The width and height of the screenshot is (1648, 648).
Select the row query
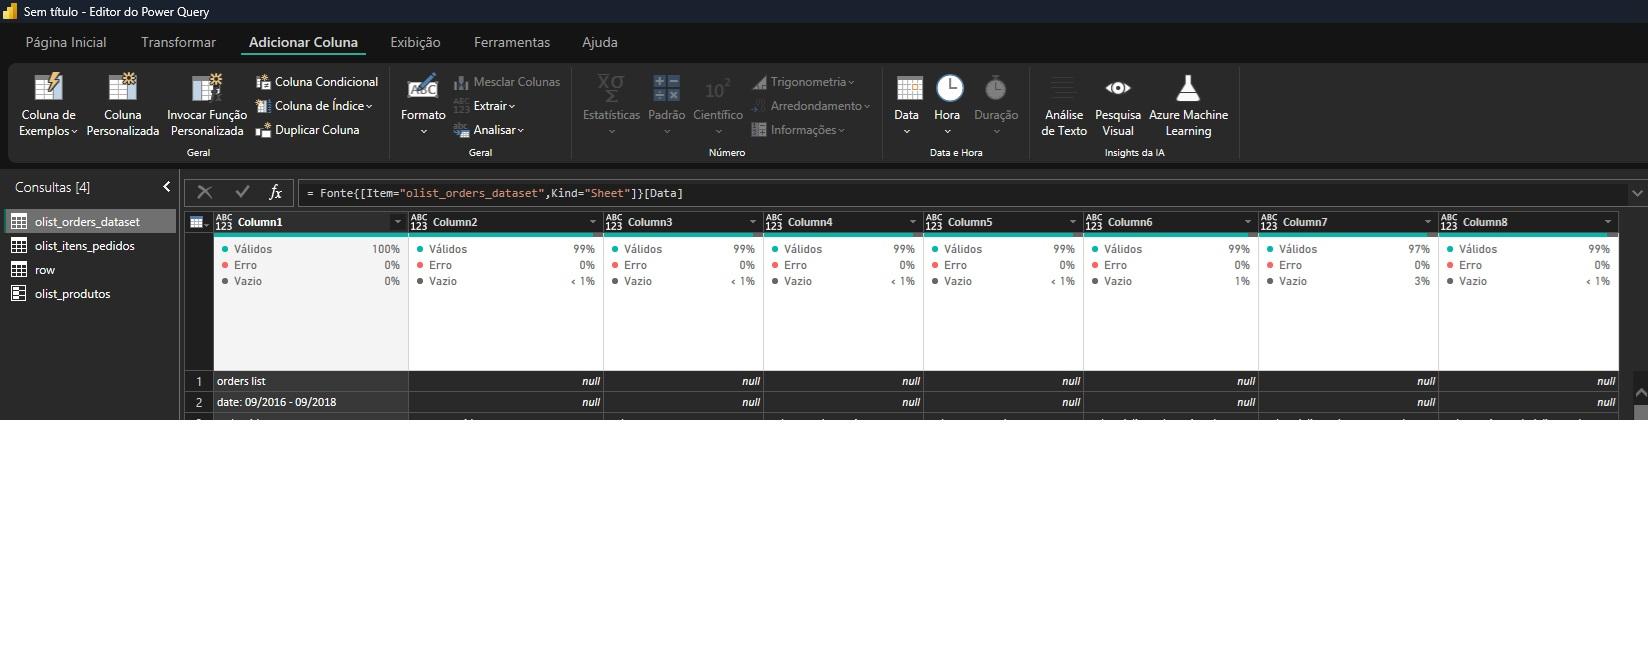point(90,270)
